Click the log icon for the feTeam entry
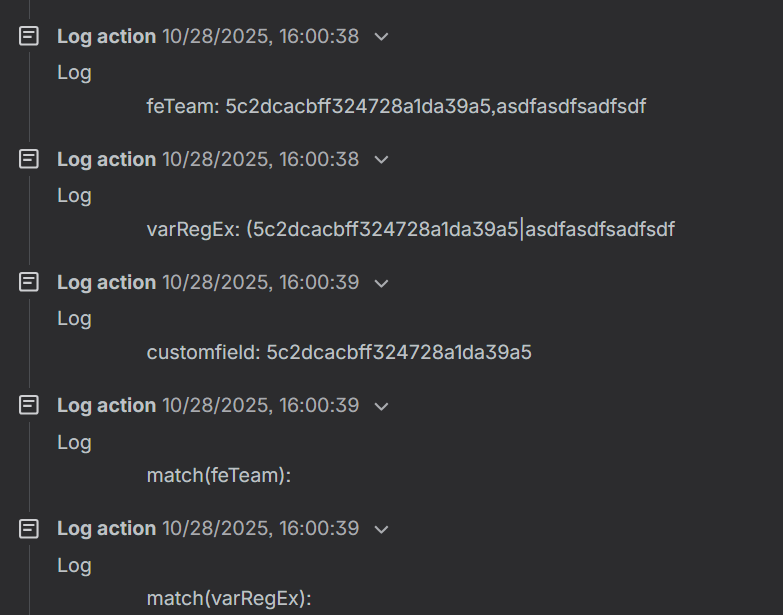Image resolution: width=783 pixels, height=615 pixels. [30, 36]
